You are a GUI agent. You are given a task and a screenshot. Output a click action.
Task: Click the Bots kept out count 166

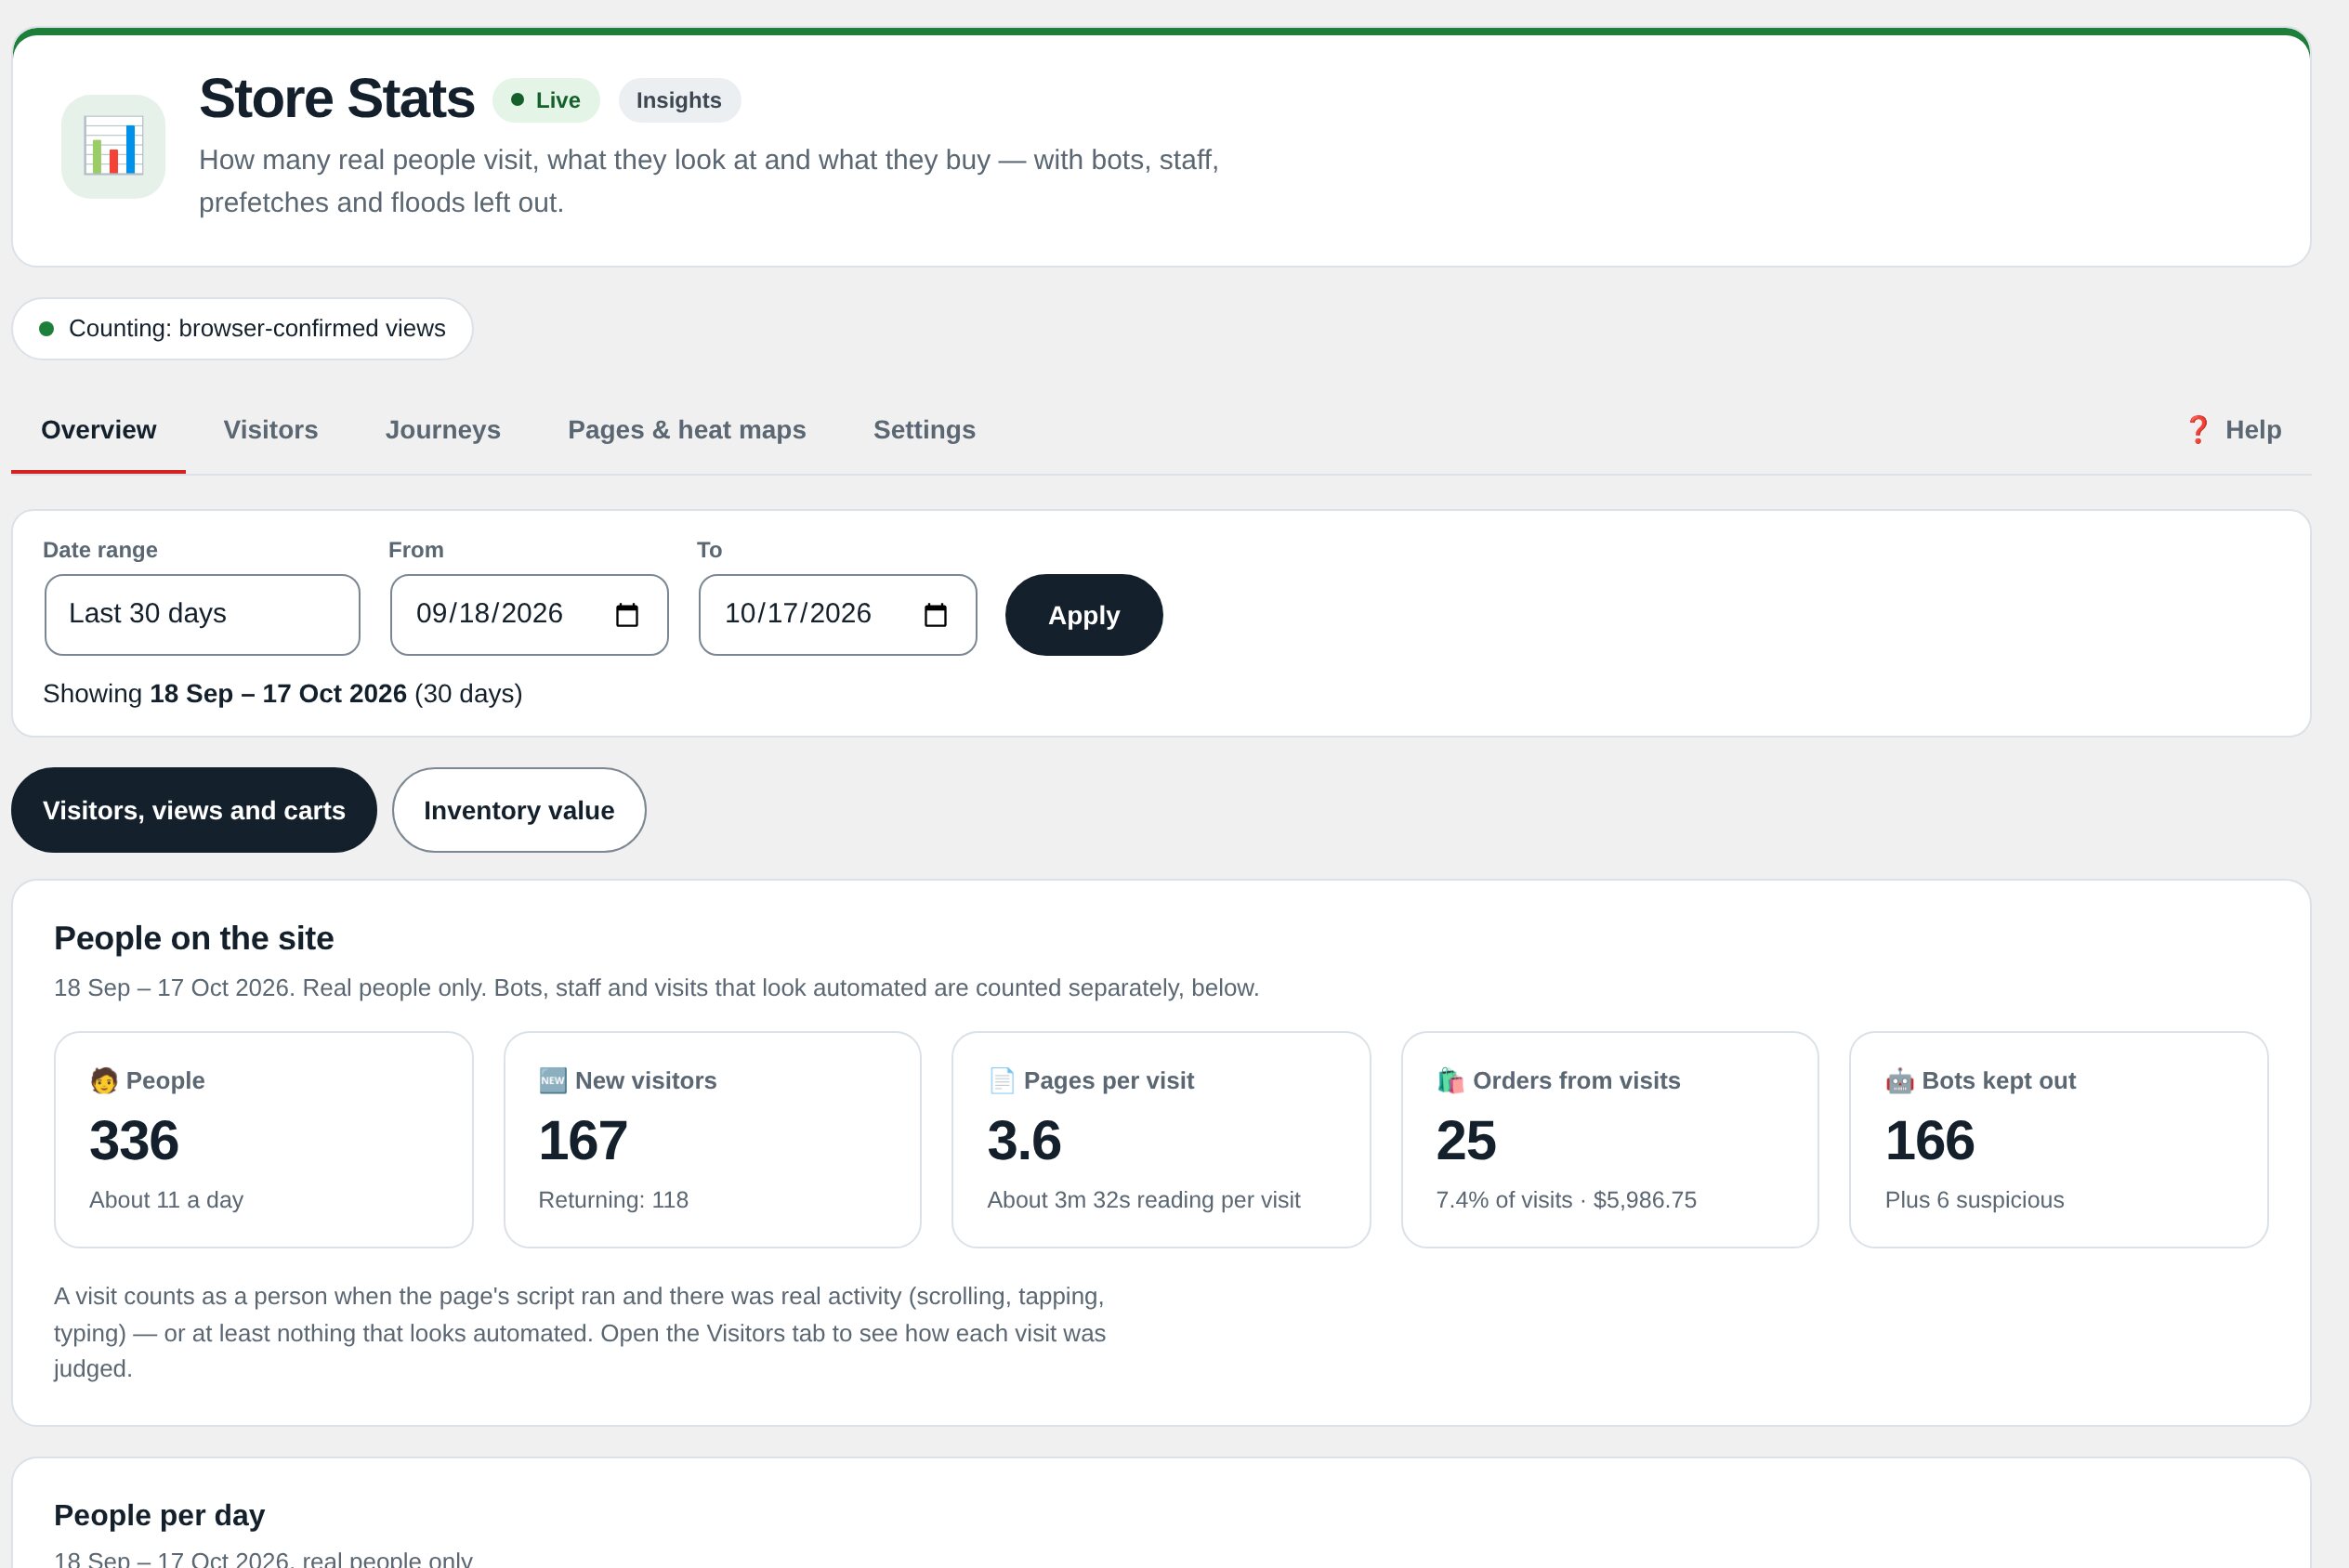(1930, 1141)
